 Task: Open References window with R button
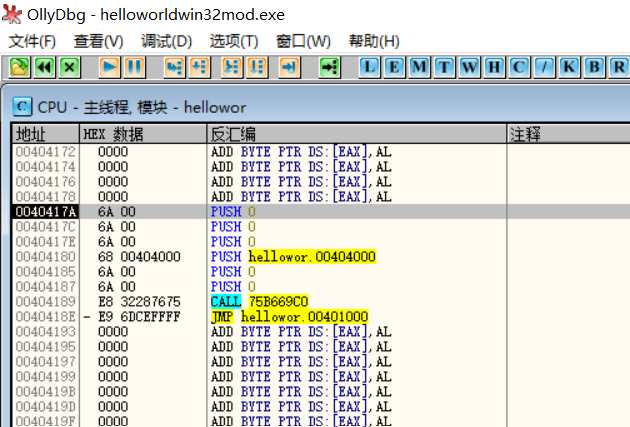click(619, 67)
